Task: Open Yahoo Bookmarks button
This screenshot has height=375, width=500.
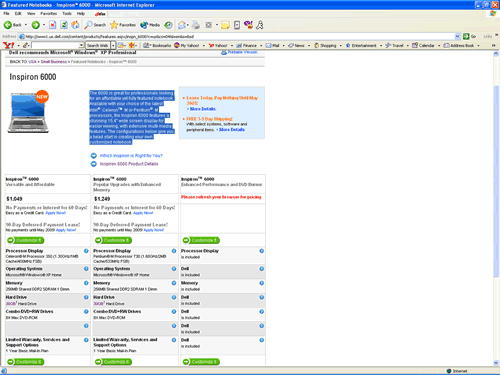Action: tap(157, 45)
